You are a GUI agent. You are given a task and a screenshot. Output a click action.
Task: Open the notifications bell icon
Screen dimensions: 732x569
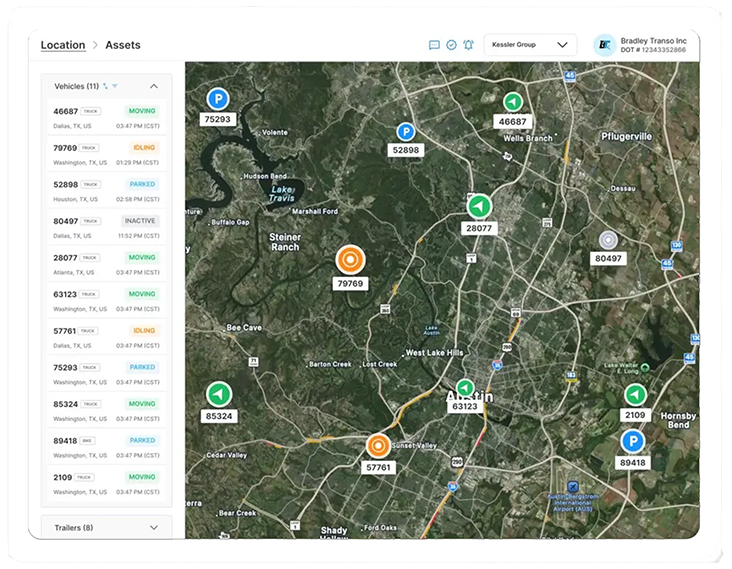pos(468,45)
